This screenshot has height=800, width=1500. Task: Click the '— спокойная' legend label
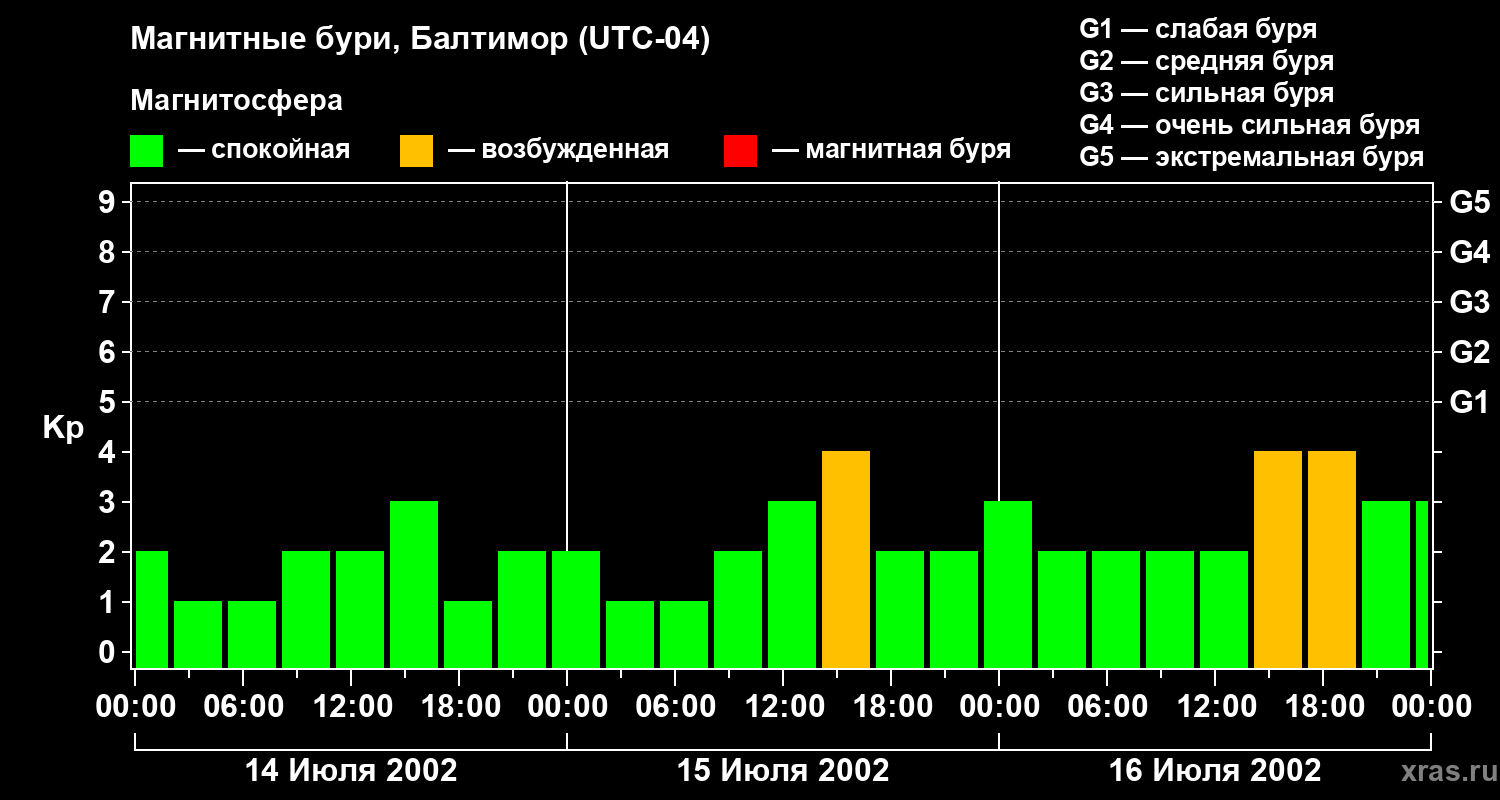pyautogui.click(x=264, y=150)
